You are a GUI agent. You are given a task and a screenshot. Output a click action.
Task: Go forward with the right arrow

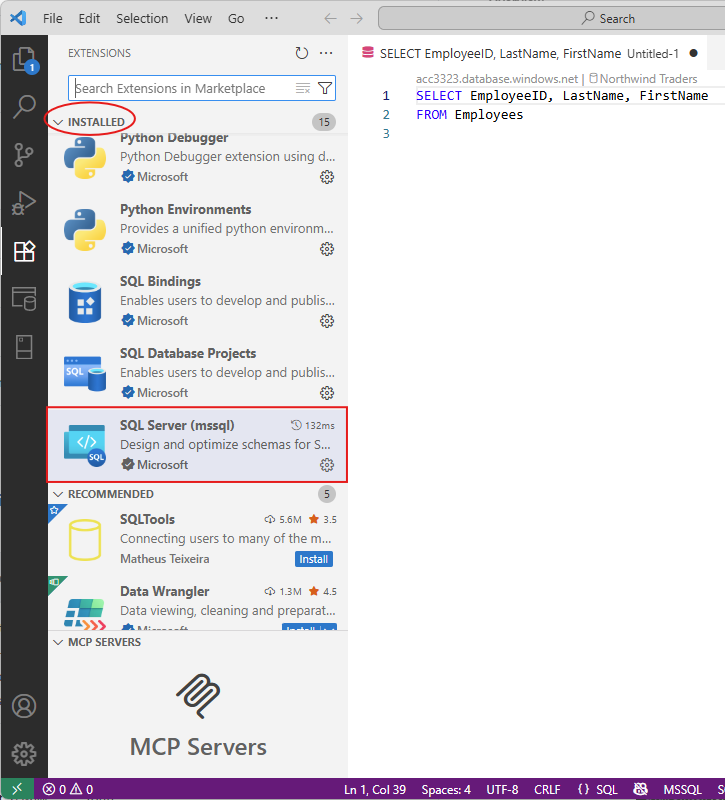(357, 19)
